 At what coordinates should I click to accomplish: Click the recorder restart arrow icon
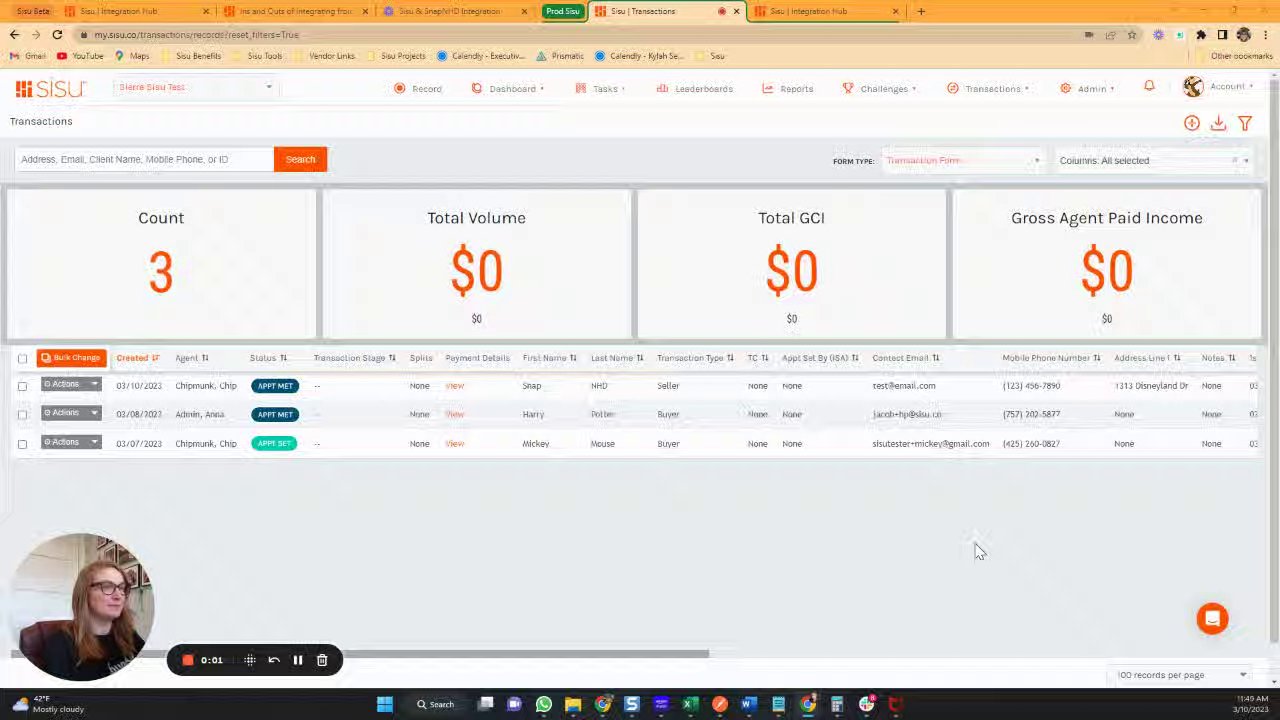pos(274,660)
